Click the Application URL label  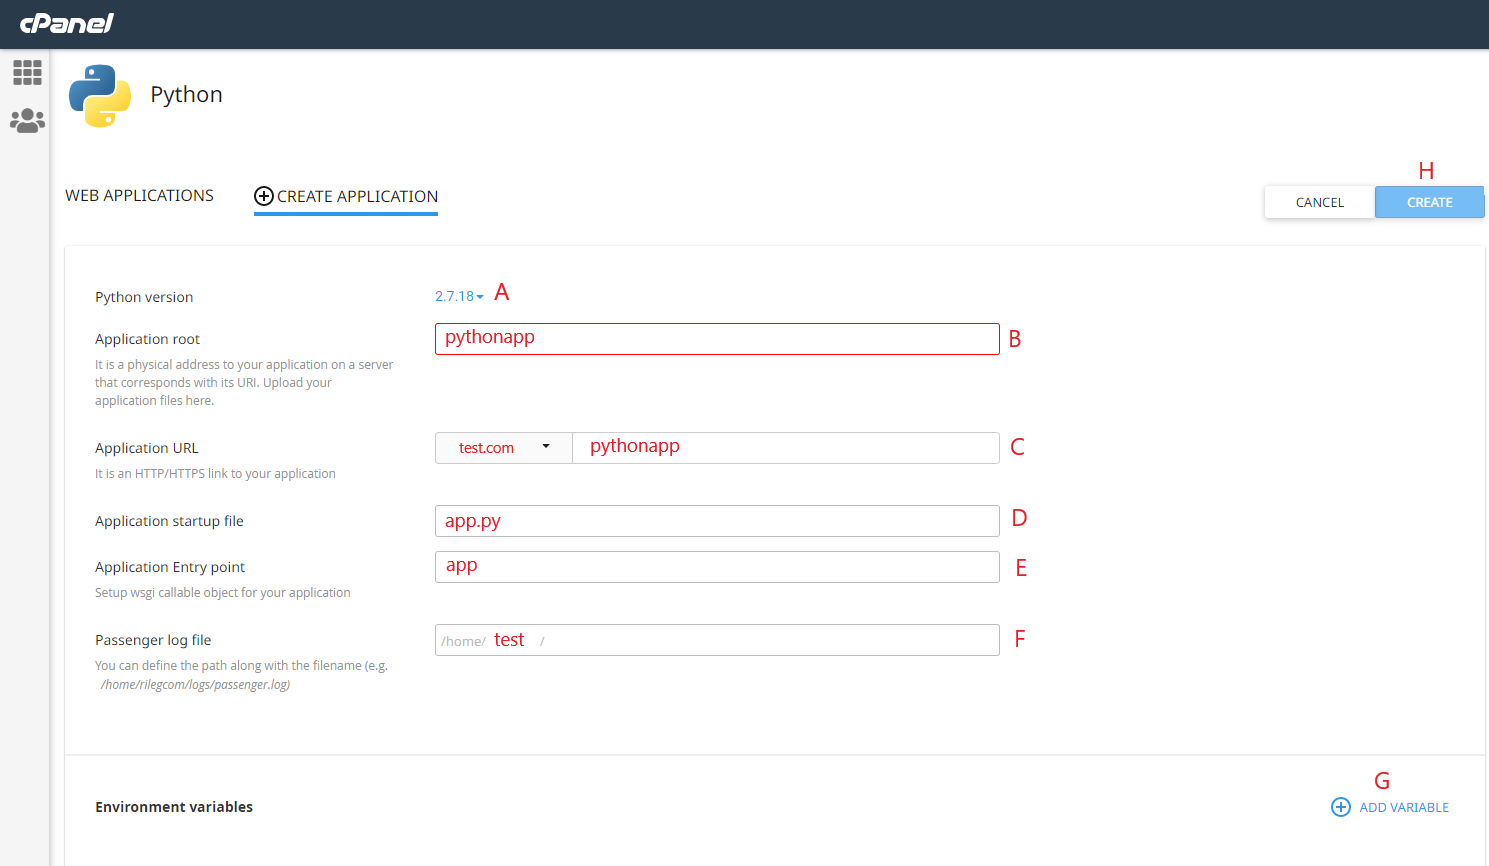coord(147,448)
